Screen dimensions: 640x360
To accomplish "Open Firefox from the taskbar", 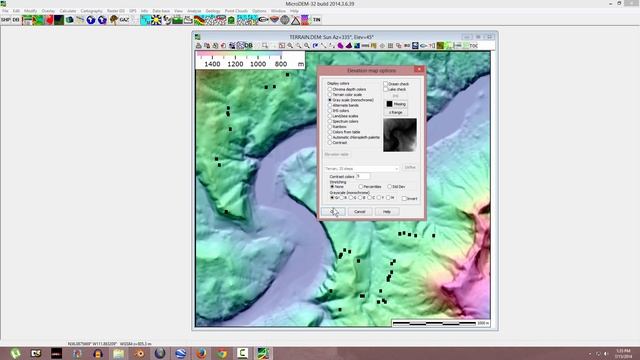I will click(201, 353).
